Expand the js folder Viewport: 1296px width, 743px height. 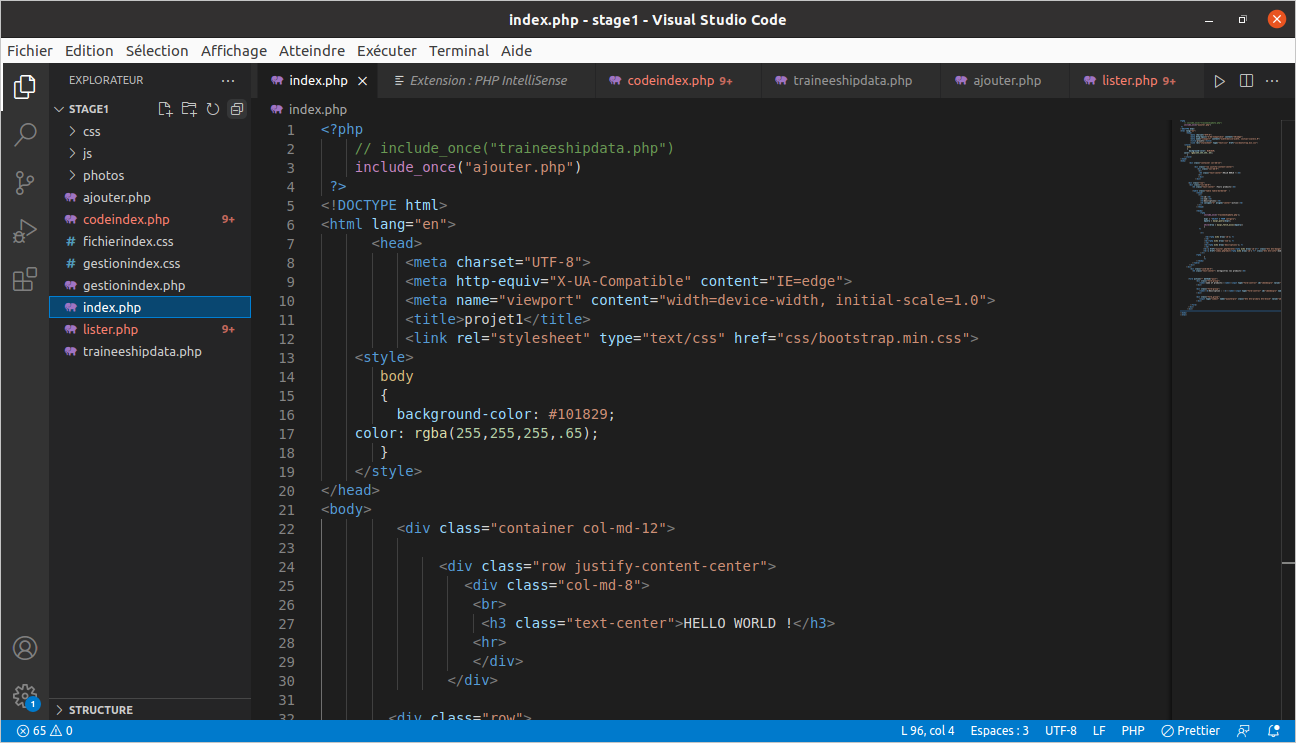click(x=150, y=153)
